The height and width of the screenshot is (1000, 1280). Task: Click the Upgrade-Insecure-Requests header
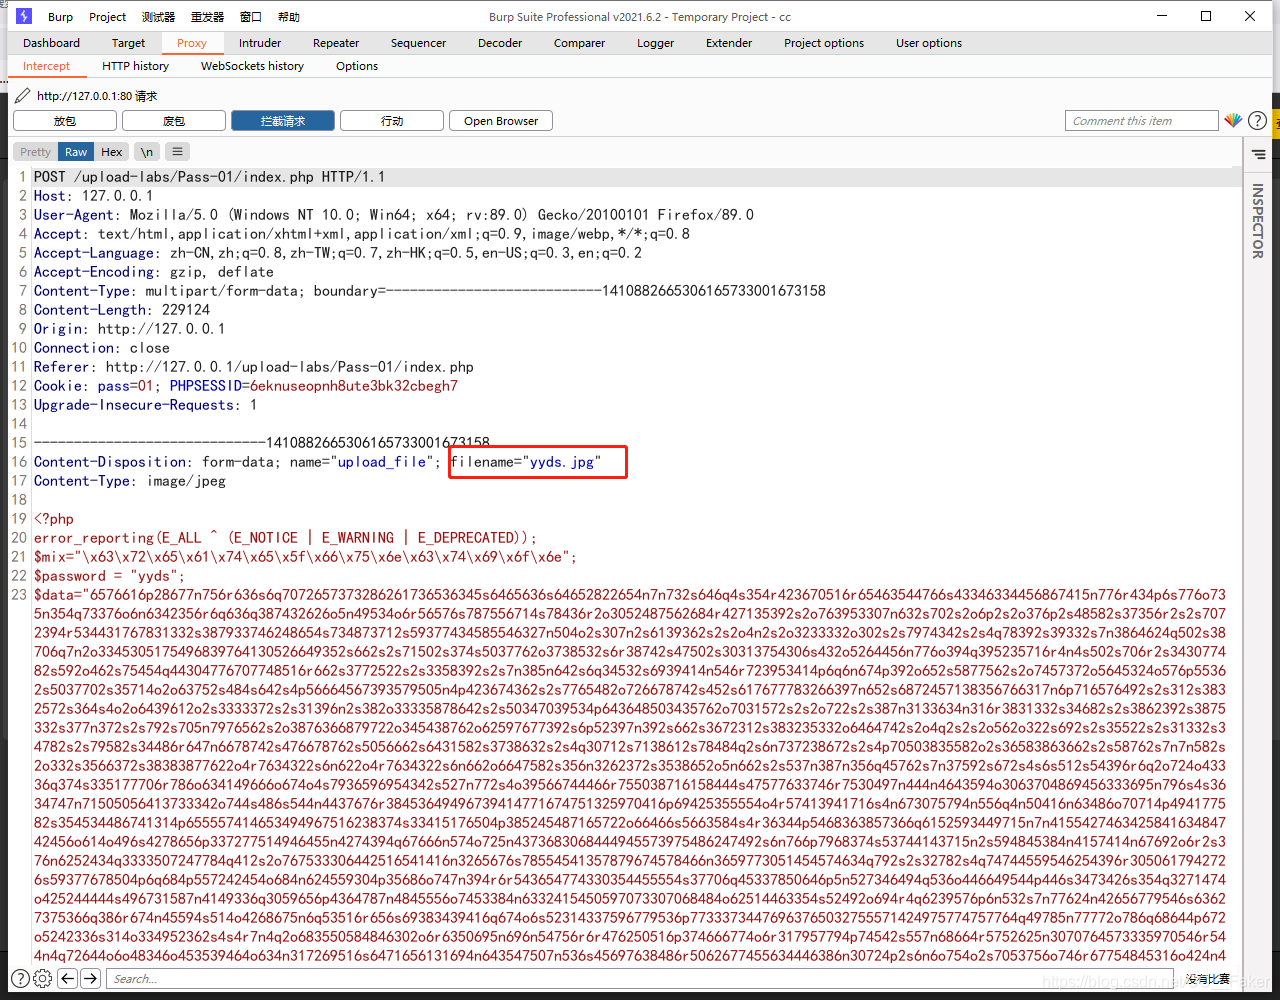click(x=145, y=405)
